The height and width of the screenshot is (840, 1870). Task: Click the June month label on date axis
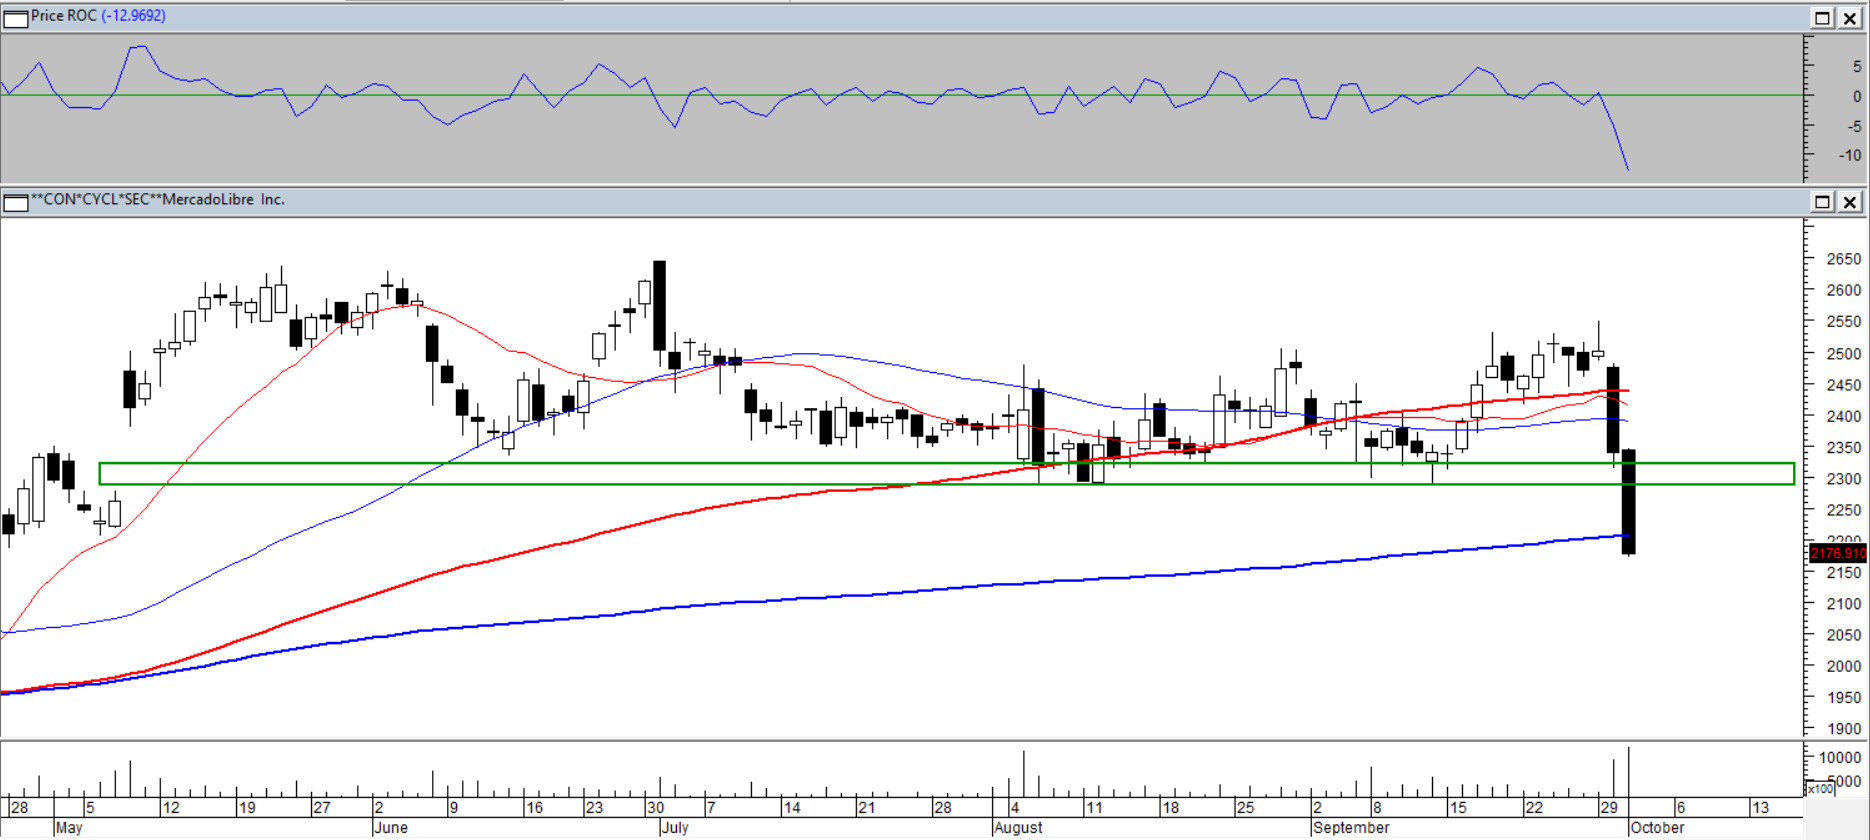click(390, 828)
